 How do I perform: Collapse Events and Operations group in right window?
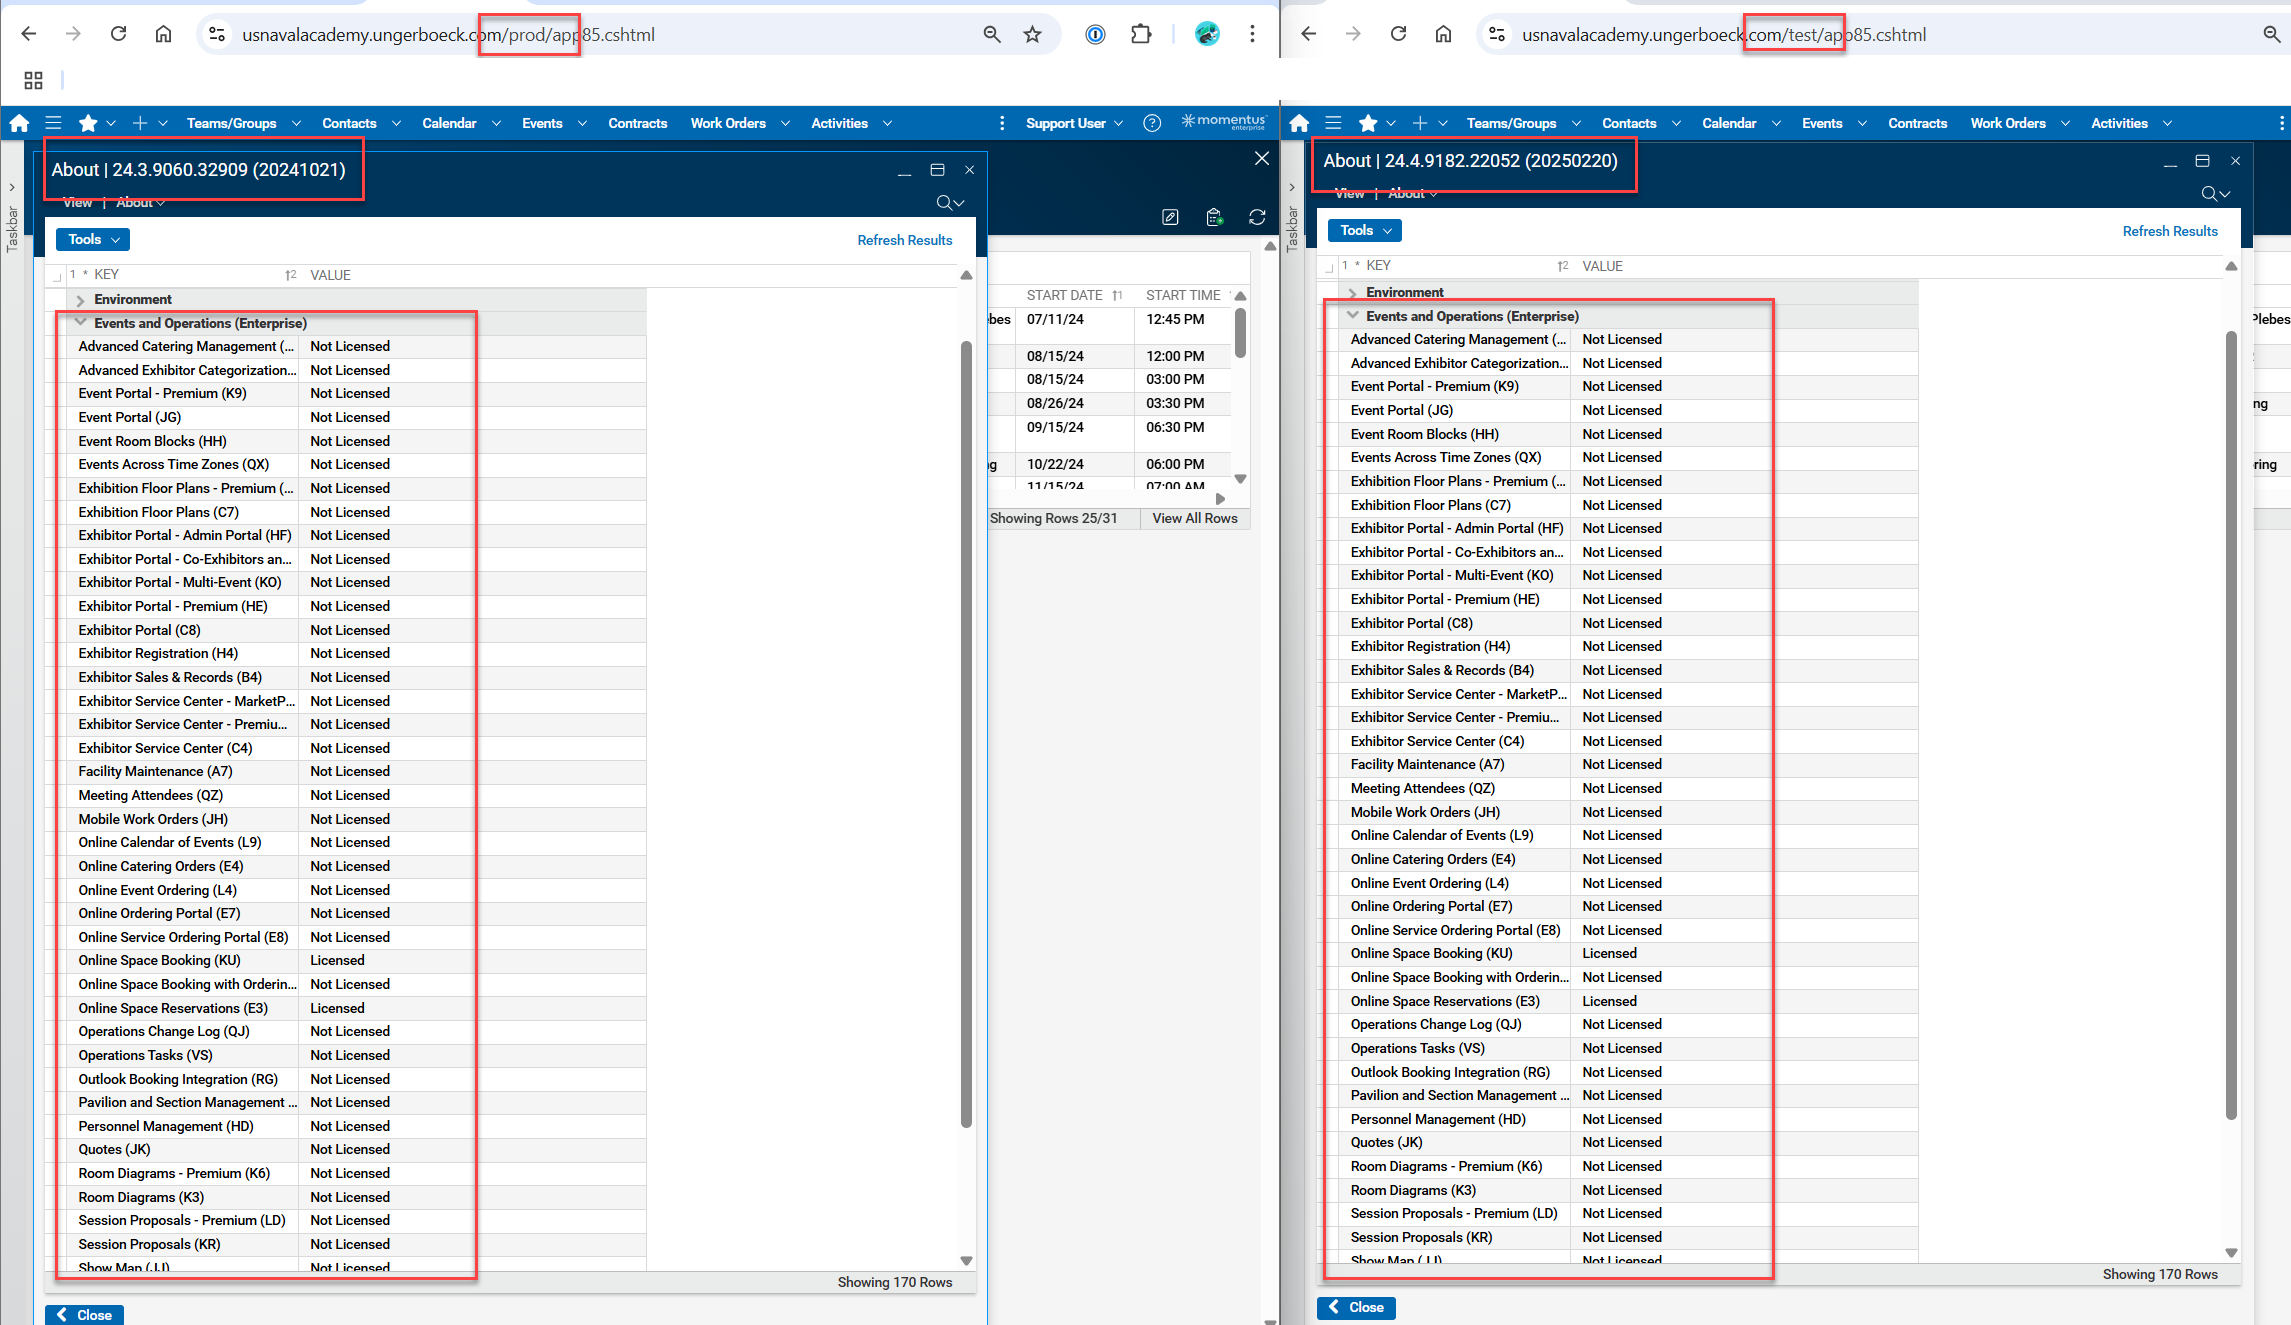1352,316
